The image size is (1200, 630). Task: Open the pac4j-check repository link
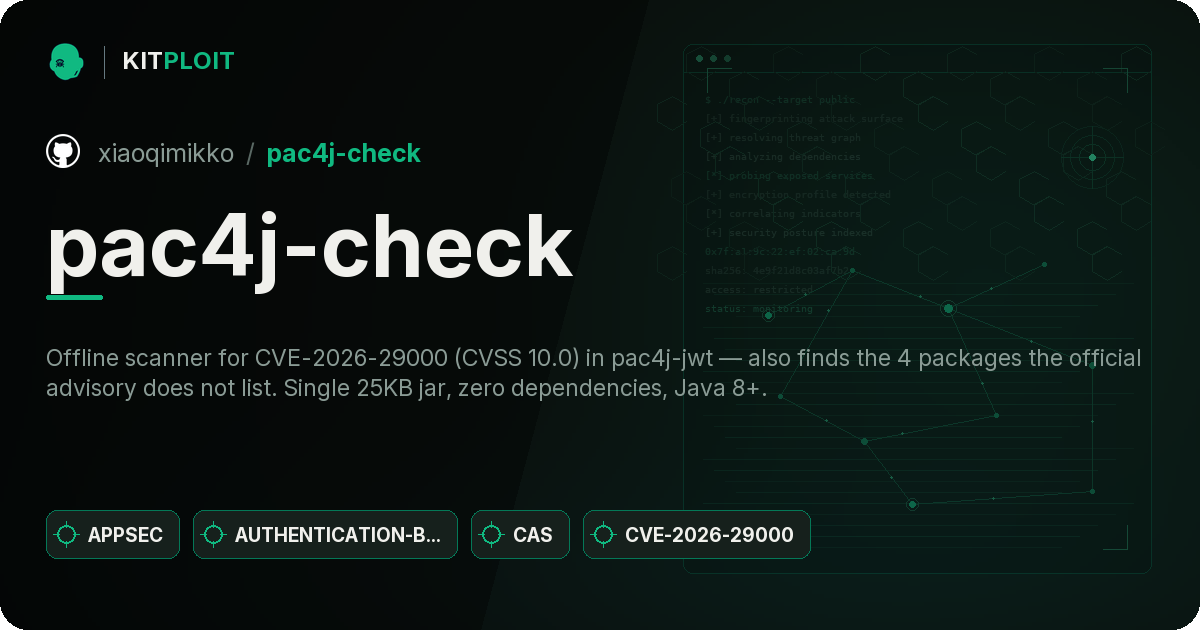click(x=343, y=153)
